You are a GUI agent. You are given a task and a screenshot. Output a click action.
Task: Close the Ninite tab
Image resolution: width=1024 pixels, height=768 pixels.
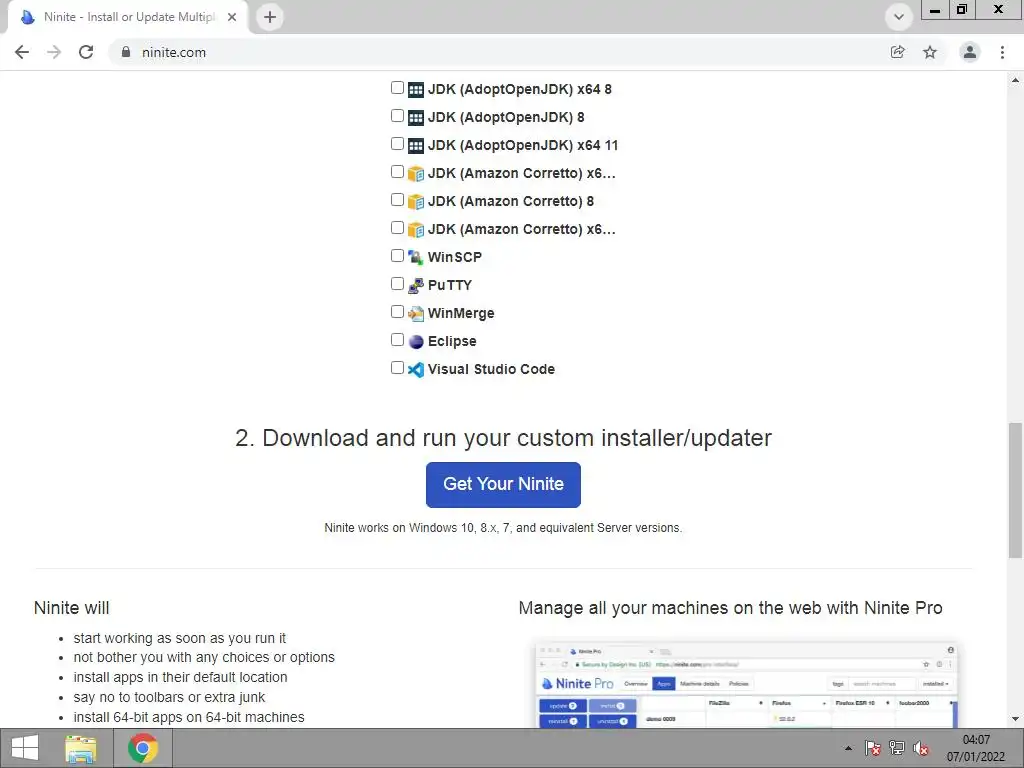(x=232, y=17)
